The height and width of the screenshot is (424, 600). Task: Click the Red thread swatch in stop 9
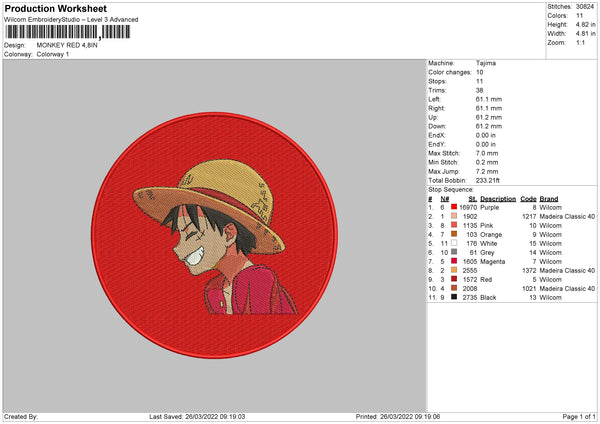tap(454, 279)
